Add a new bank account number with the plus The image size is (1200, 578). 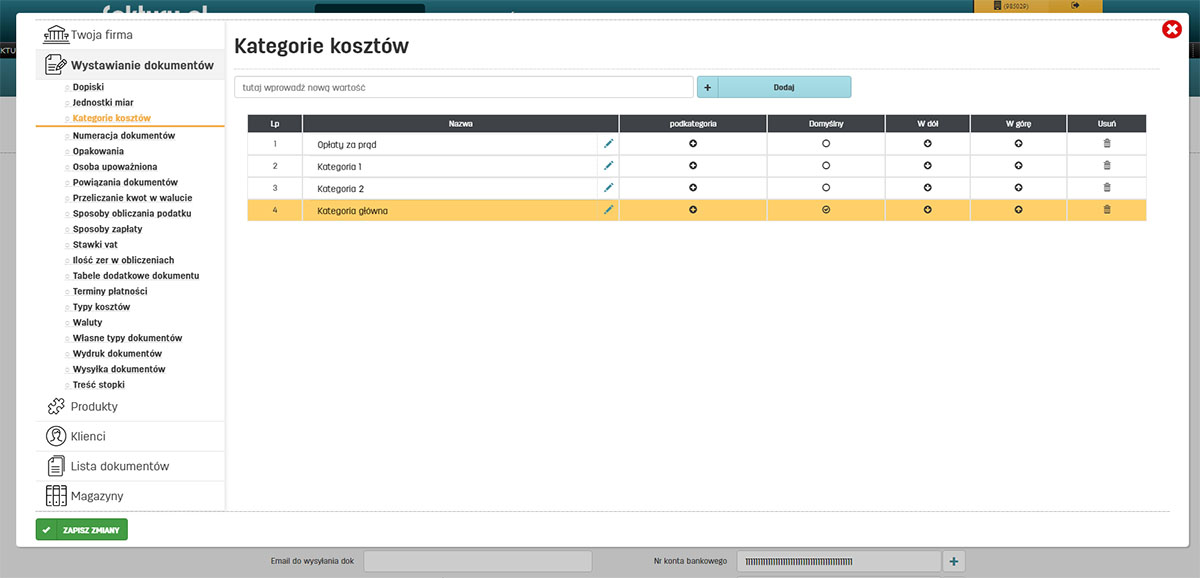click(953, 561)
